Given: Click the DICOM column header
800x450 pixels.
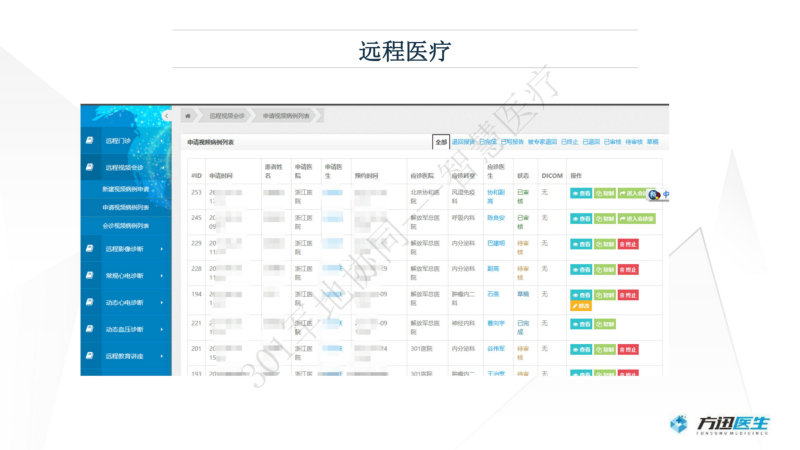Looking at the screenshot, I should [552, 176].
